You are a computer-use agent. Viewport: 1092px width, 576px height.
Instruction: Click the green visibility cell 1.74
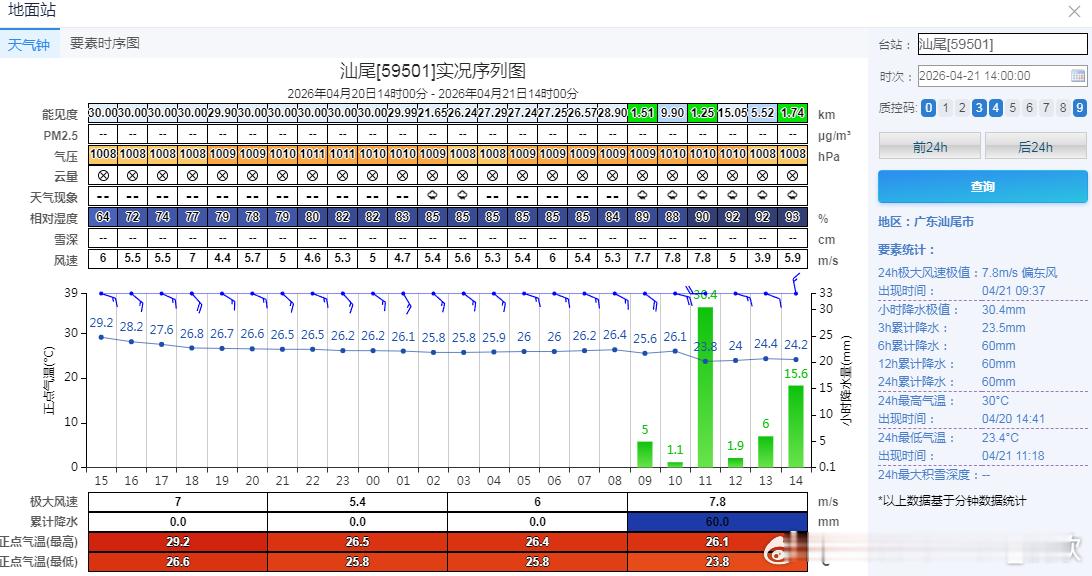pos(793,113)
